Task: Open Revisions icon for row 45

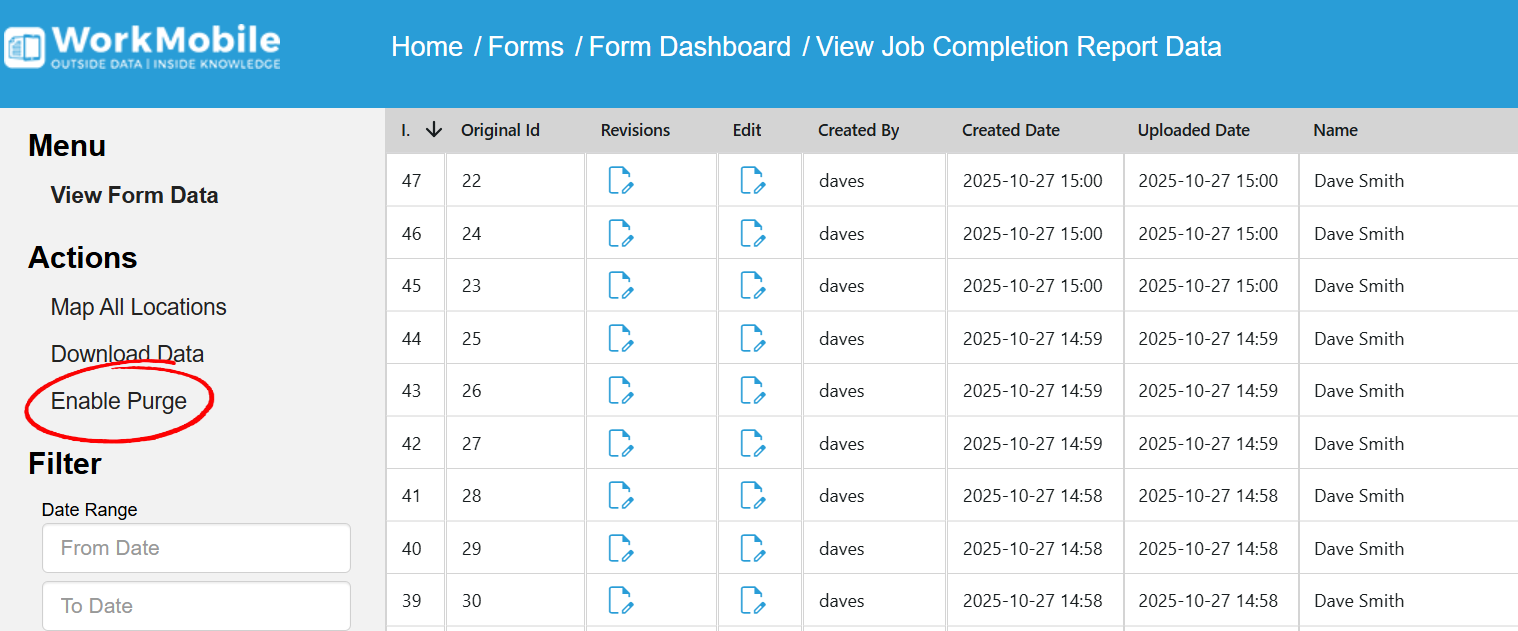Action: pyautogui.click(x=620, y=286)
